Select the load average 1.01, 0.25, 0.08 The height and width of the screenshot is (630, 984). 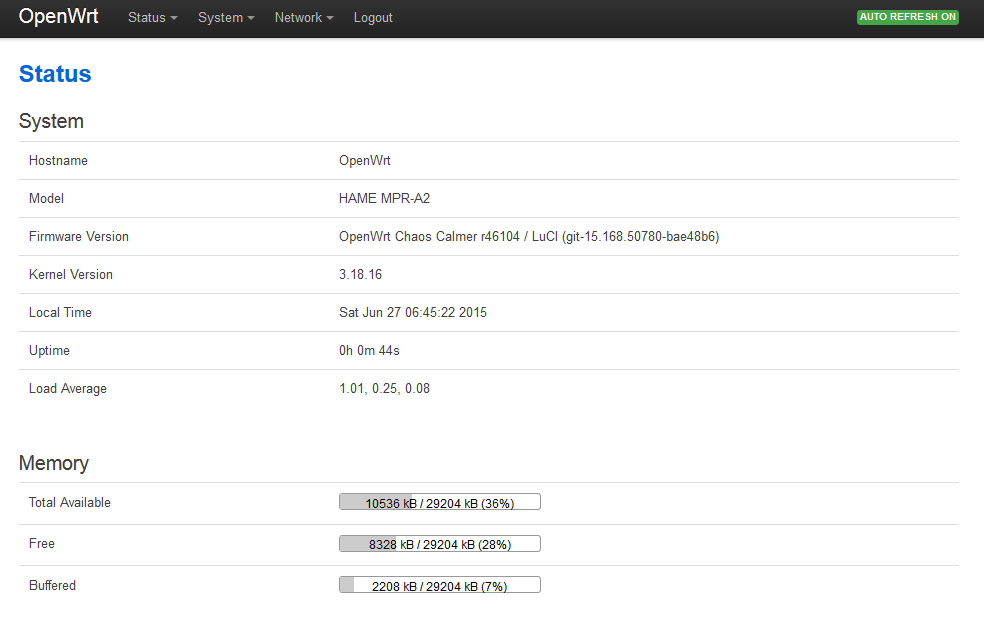coord(384,388)
